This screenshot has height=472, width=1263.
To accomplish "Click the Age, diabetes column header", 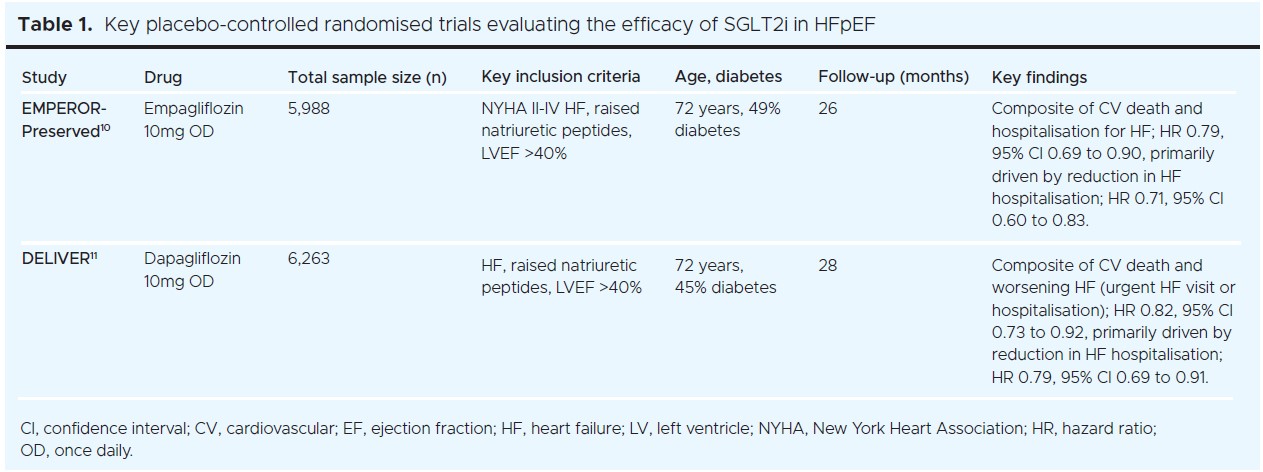I will 728,77.
